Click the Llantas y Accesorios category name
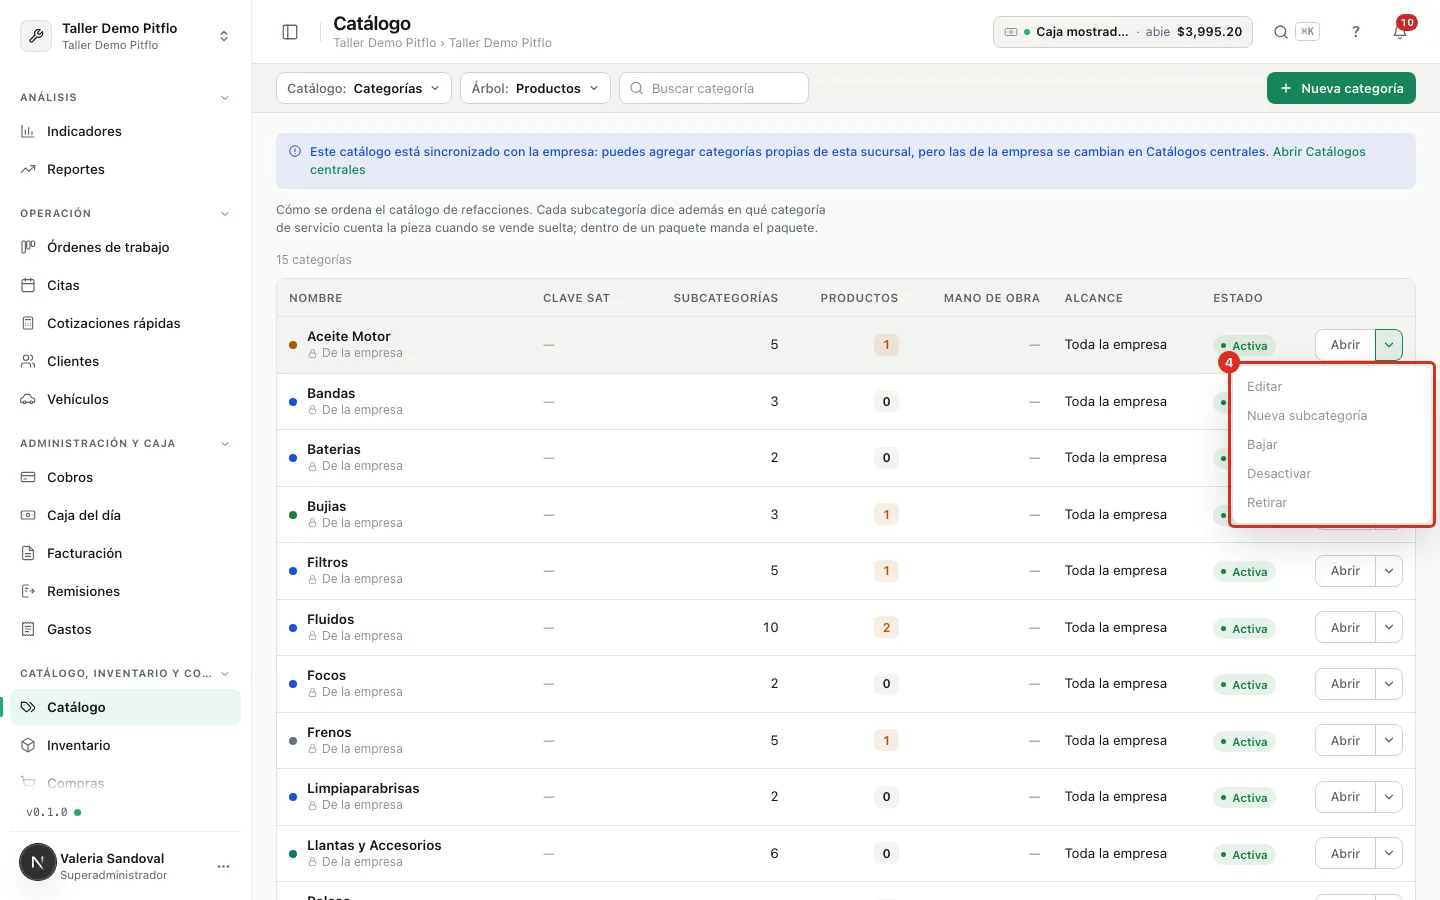1440x900 pixels. point(374,846)
